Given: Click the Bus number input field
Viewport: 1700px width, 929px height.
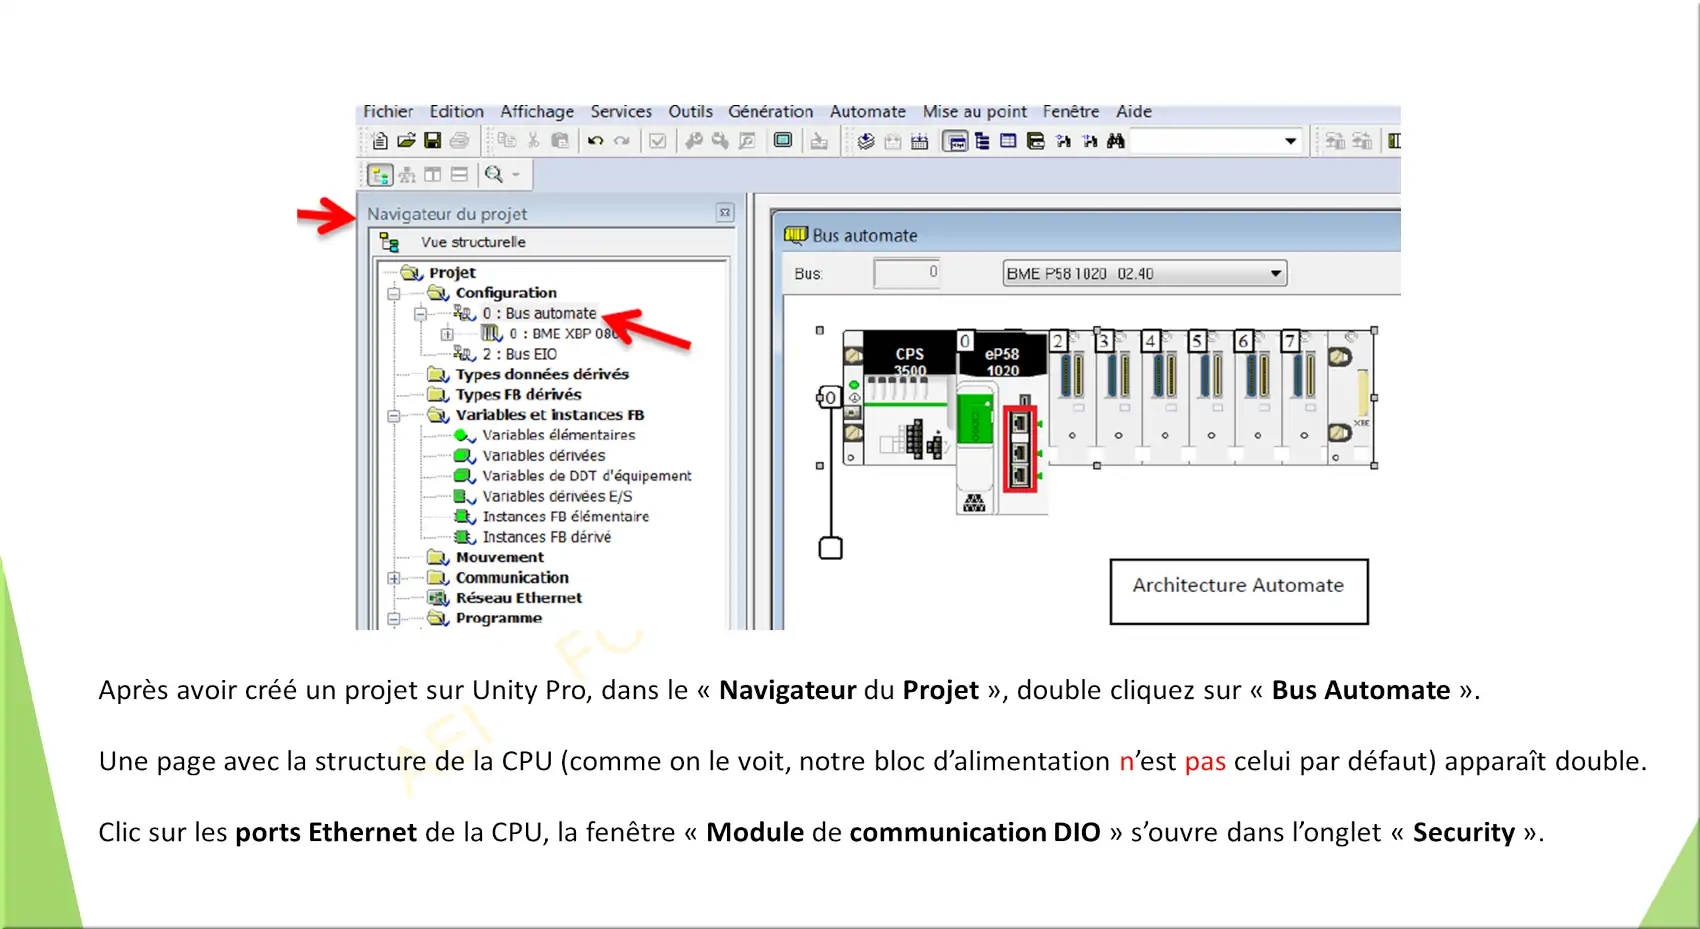Looking at the screenshot, I should pos(907,273).
